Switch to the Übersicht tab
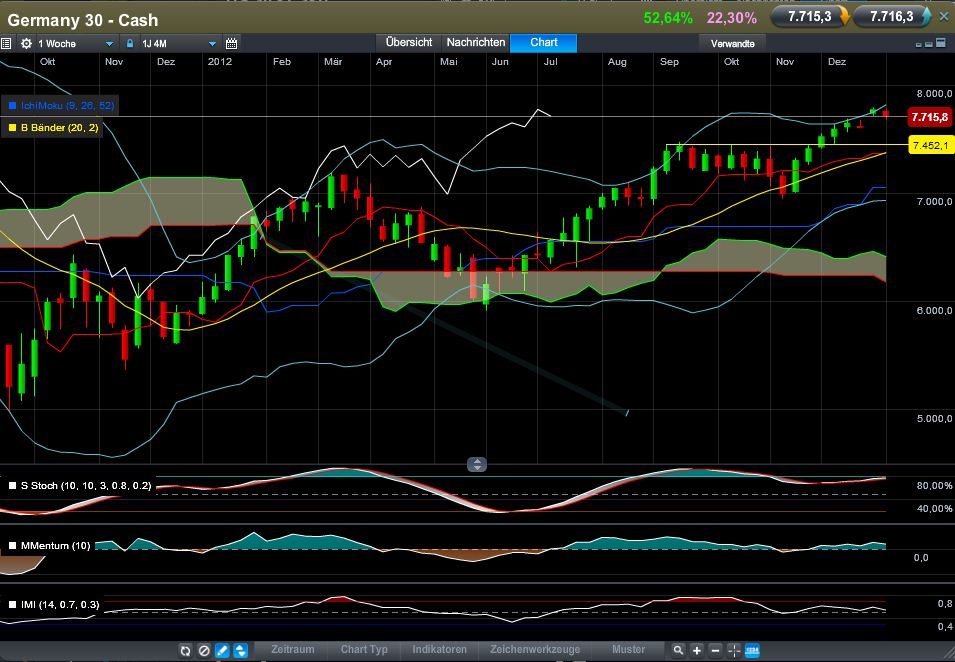 coord(409,43)
